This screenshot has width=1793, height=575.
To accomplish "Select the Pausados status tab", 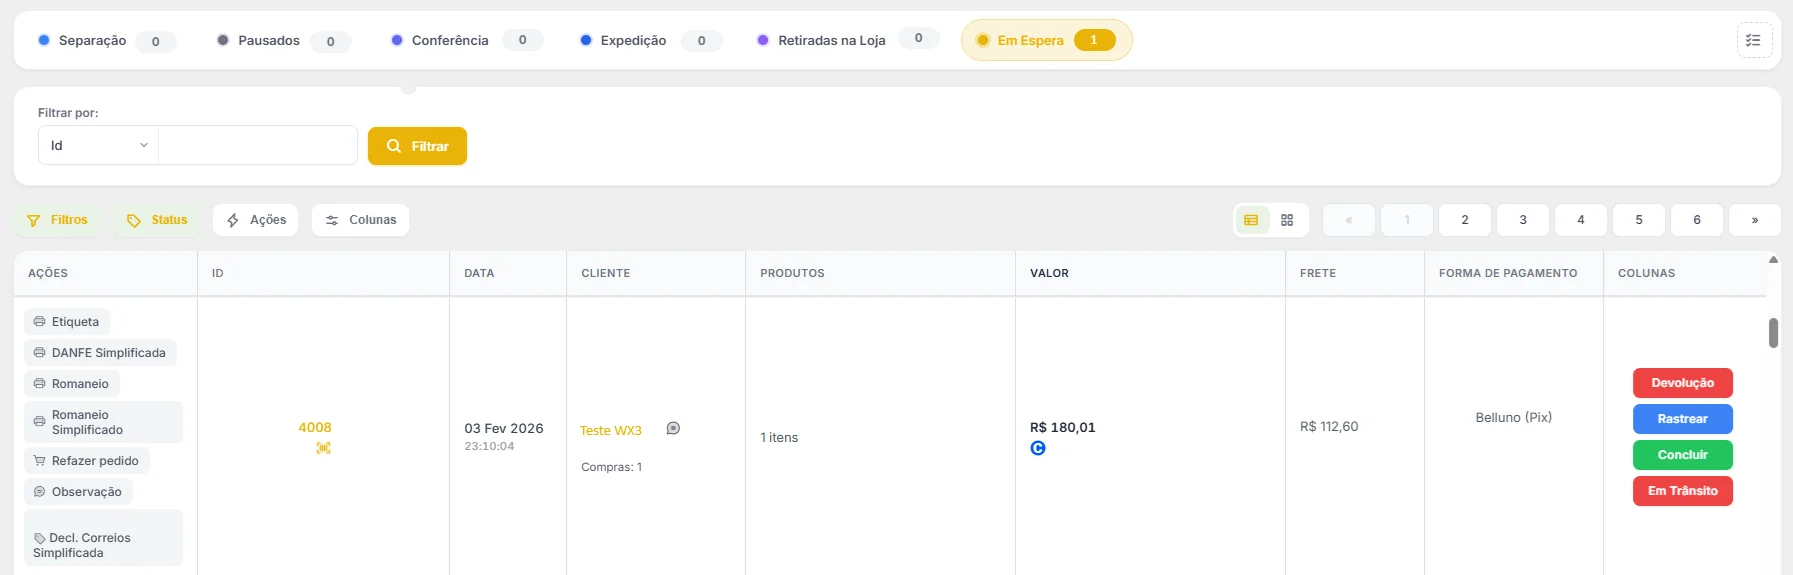I will [284, 41].
